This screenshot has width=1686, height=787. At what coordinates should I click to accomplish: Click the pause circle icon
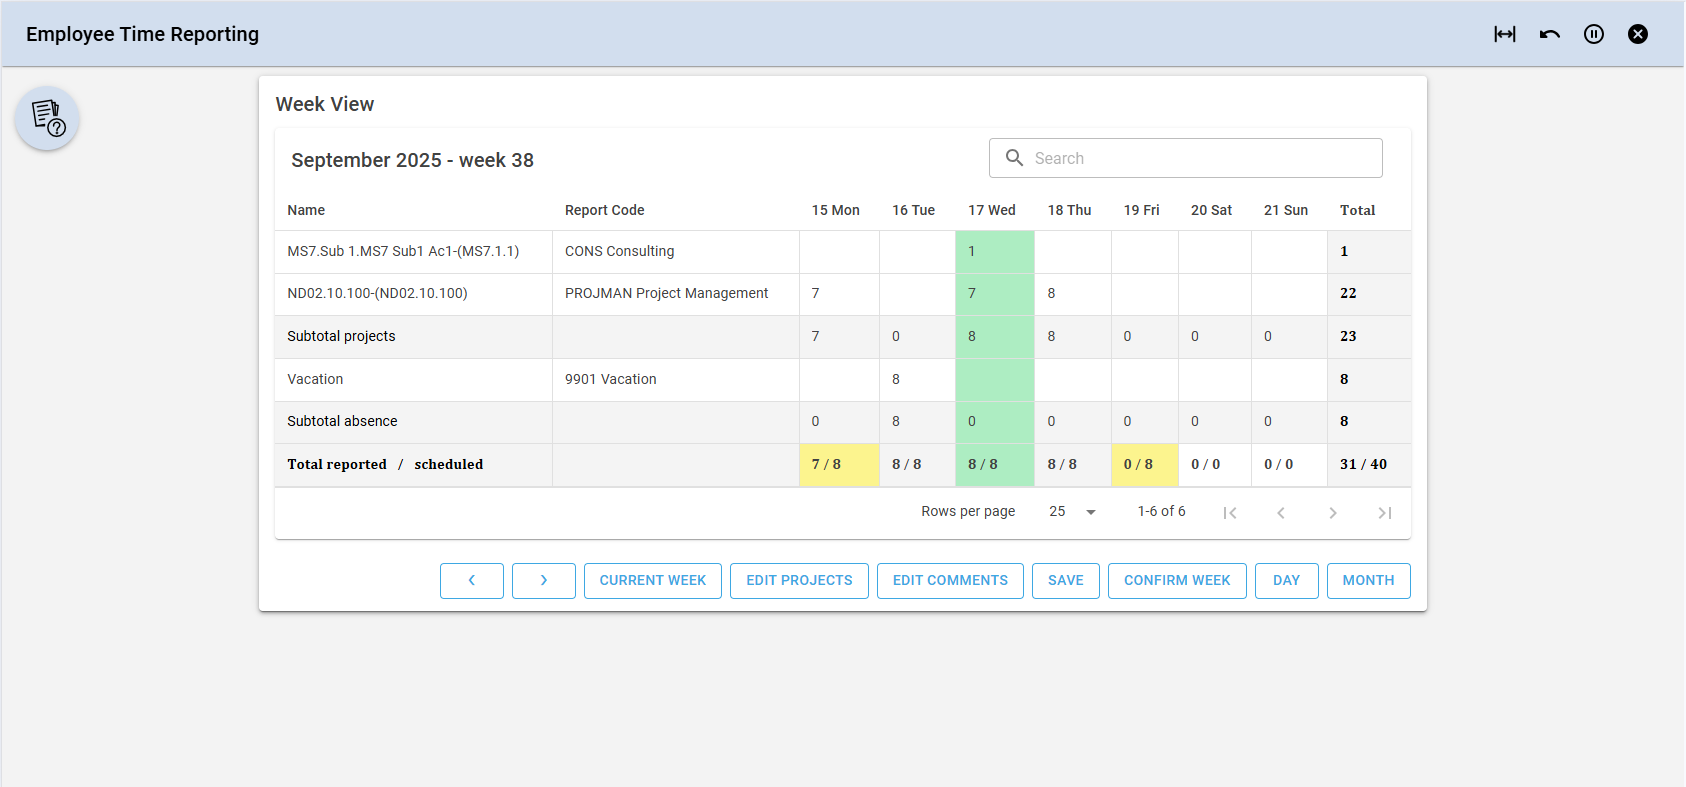[x=1594, y=34]
